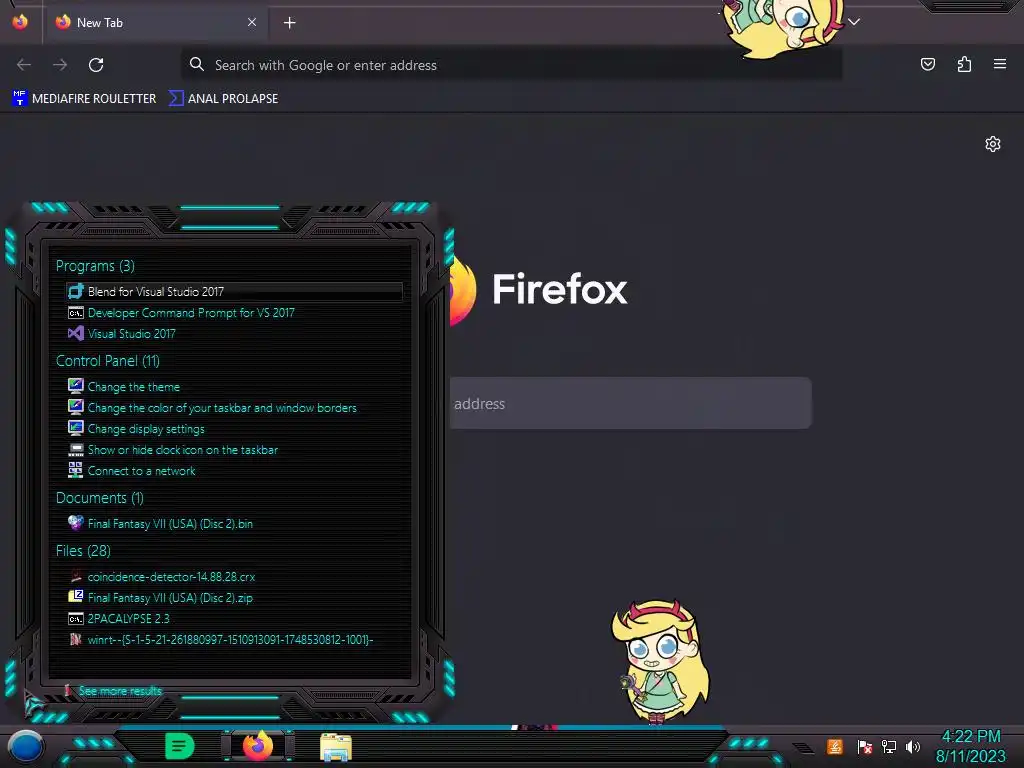Go back with the back arrow

pyautogui.click(x=24, y=65)
